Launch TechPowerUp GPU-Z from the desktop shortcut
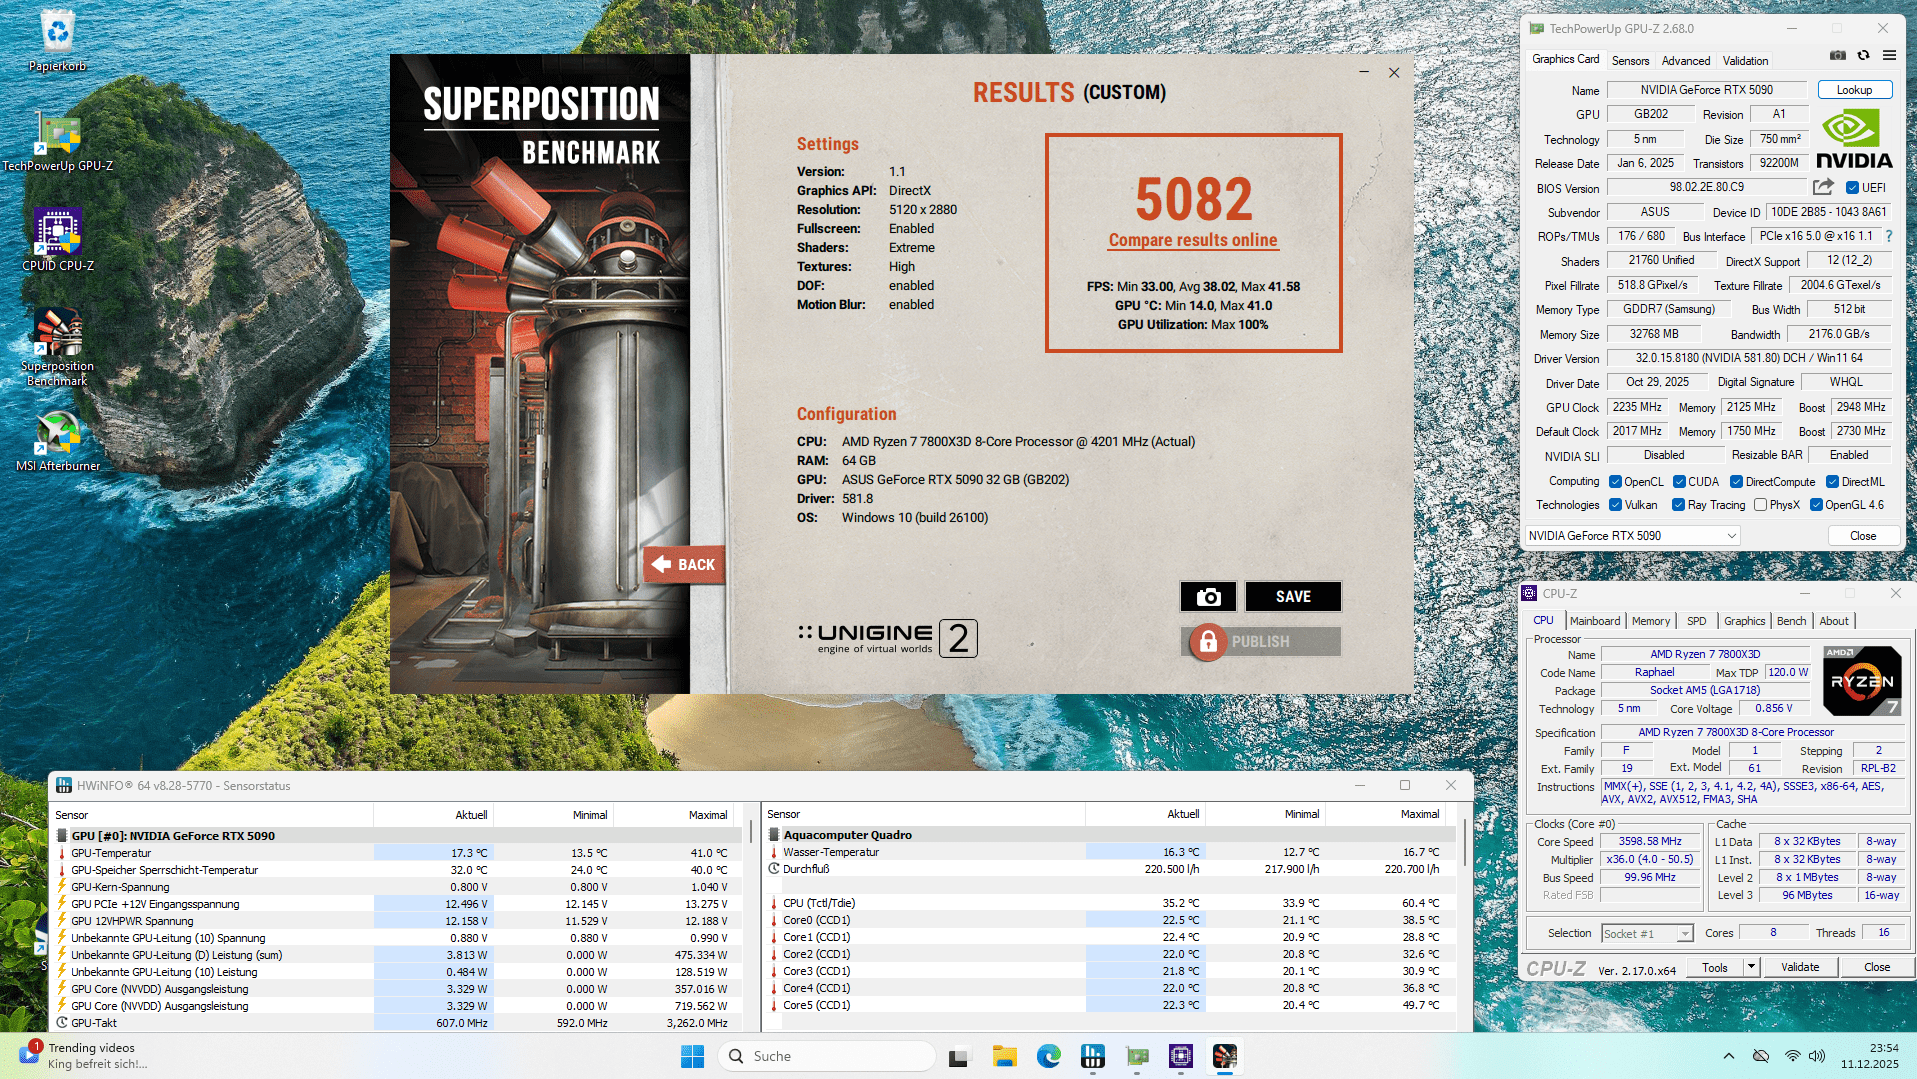The image size is (1917, 1079). [x=58, y=142]
